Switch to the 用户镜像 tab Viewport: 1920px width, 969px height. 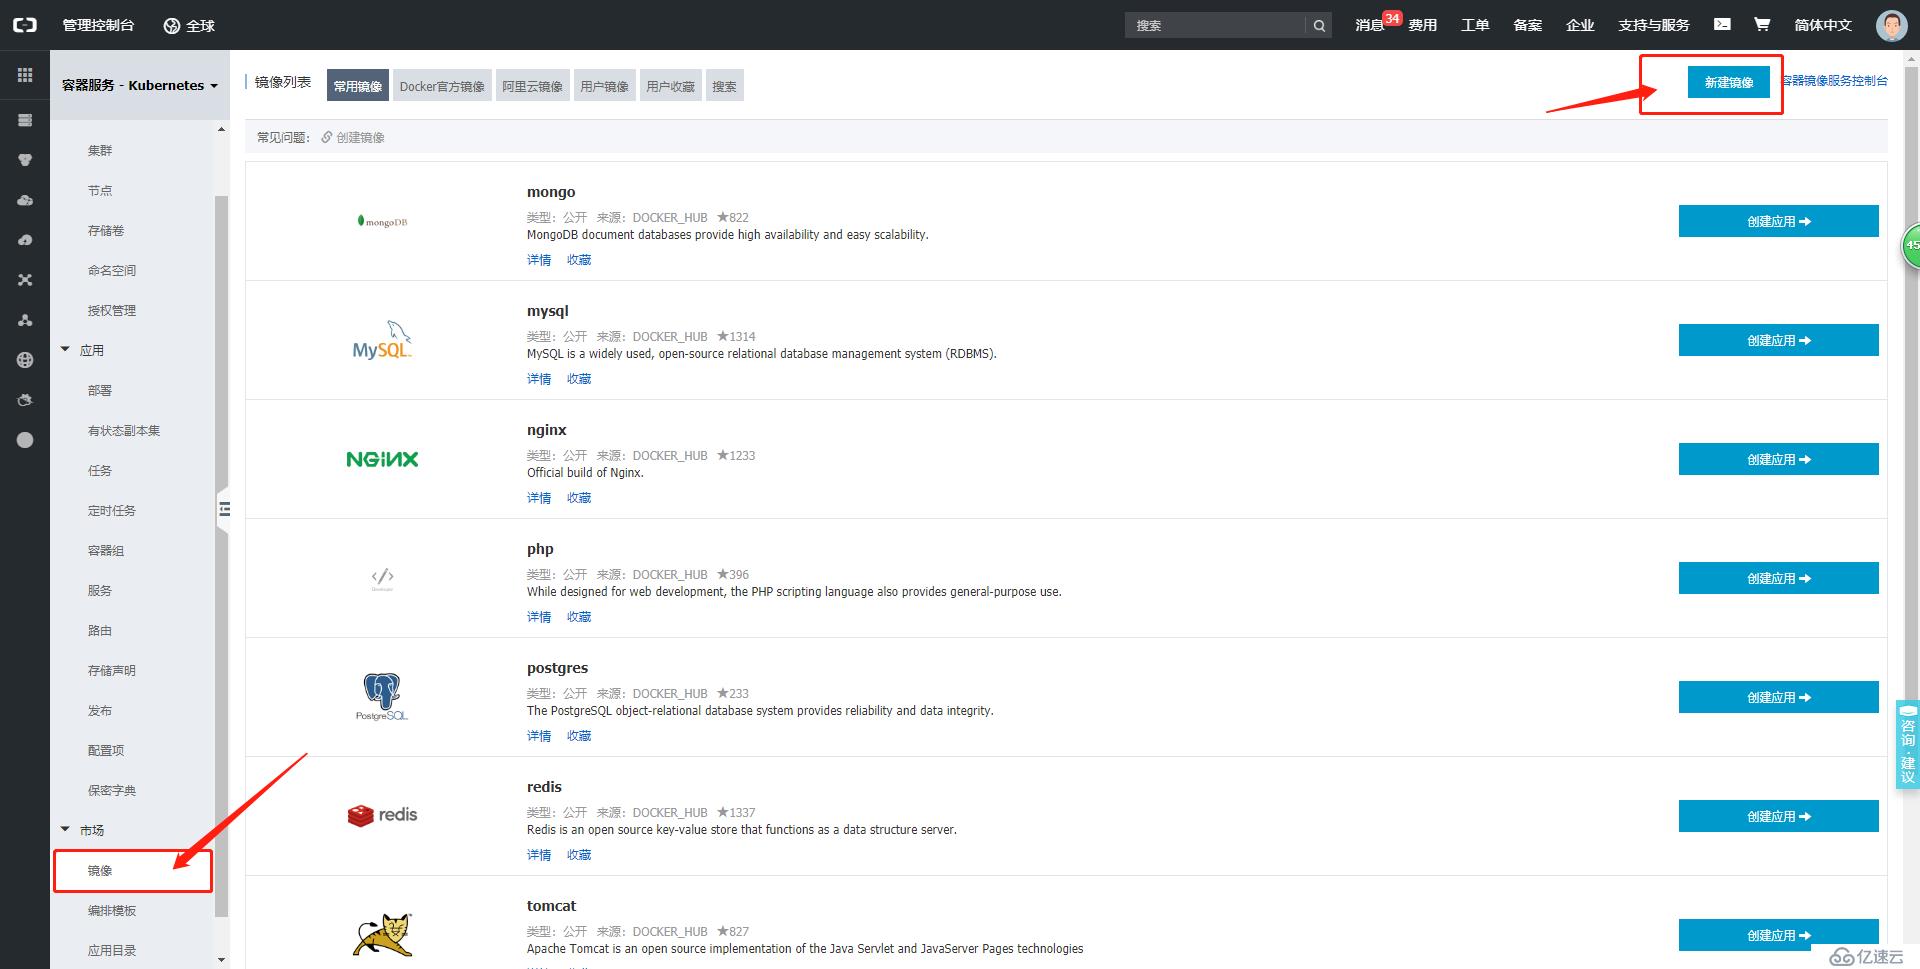[x=604, y=86]
